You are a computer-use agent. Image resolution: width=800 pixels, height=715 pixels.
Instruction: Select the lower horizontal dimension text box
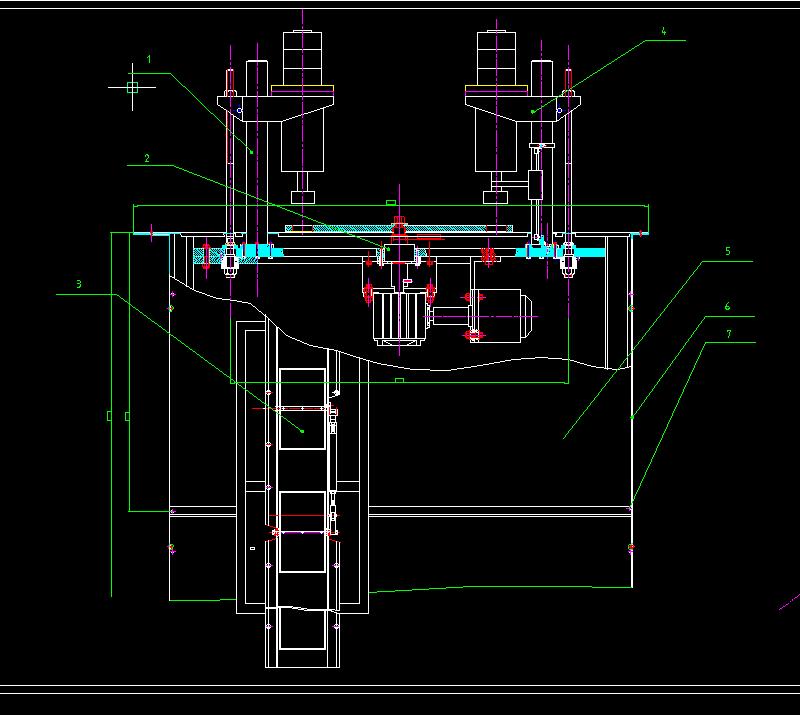399,380
